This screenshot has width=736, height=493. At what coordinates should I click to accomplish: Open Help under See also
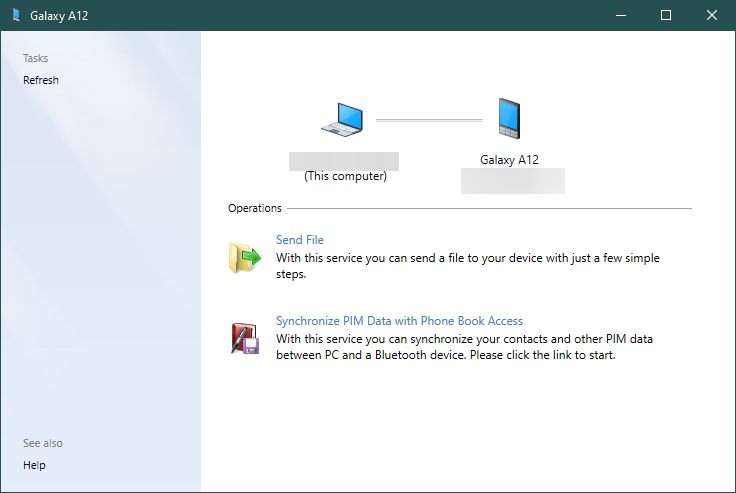coord(34,465)
